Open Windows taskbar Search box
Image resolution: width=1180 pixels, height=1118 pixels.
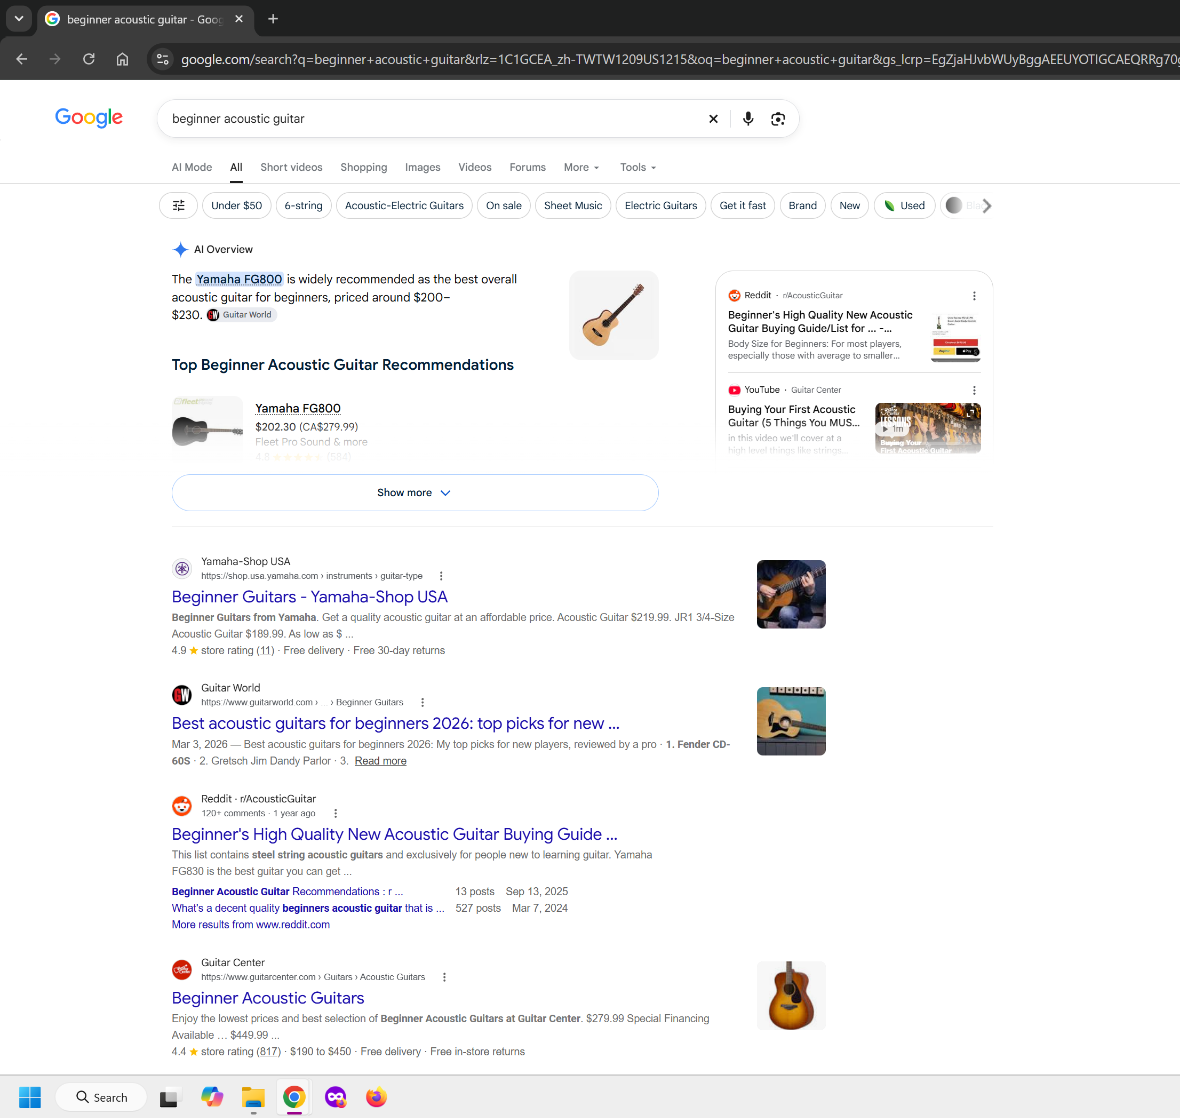coord(102,1098)
